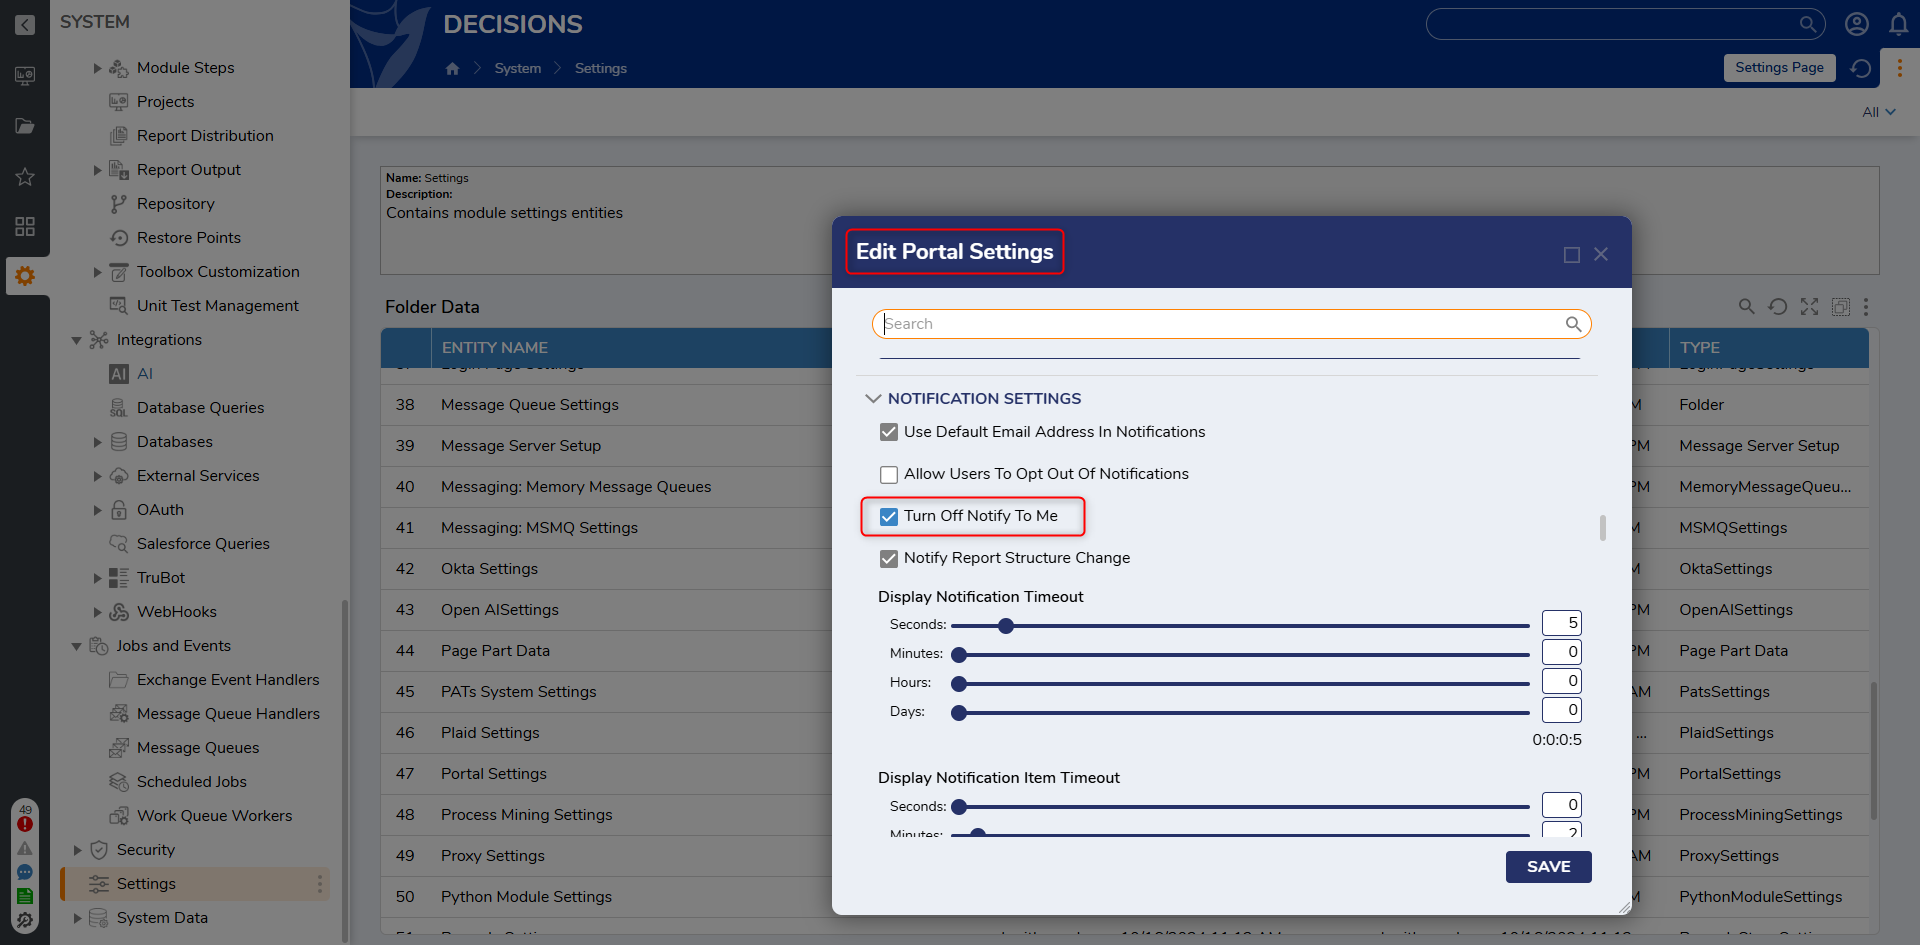The image size is (1920, 945).
Task: Click the notifications bell icon
Action: (1898, 25)
